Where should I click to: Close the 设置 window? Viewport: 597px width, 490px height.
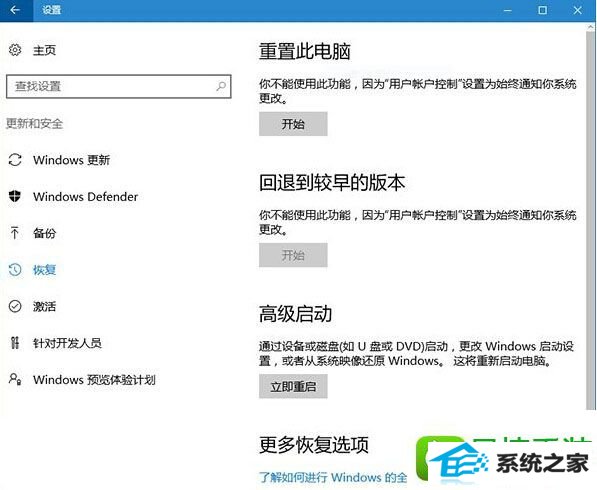[x=578, y=10]
